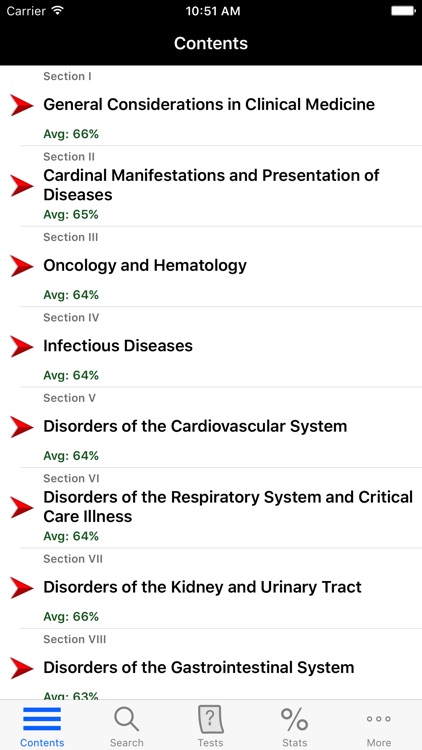Select the Infectious Diseases title
The width and height of the screenshot is (422, 750).
click(118, 346)
